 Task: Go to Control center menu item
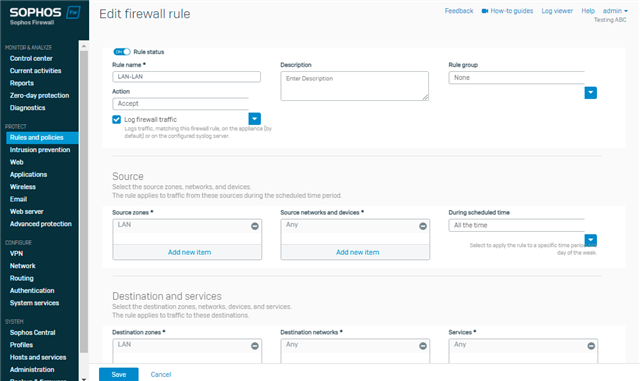click(31, 58)
